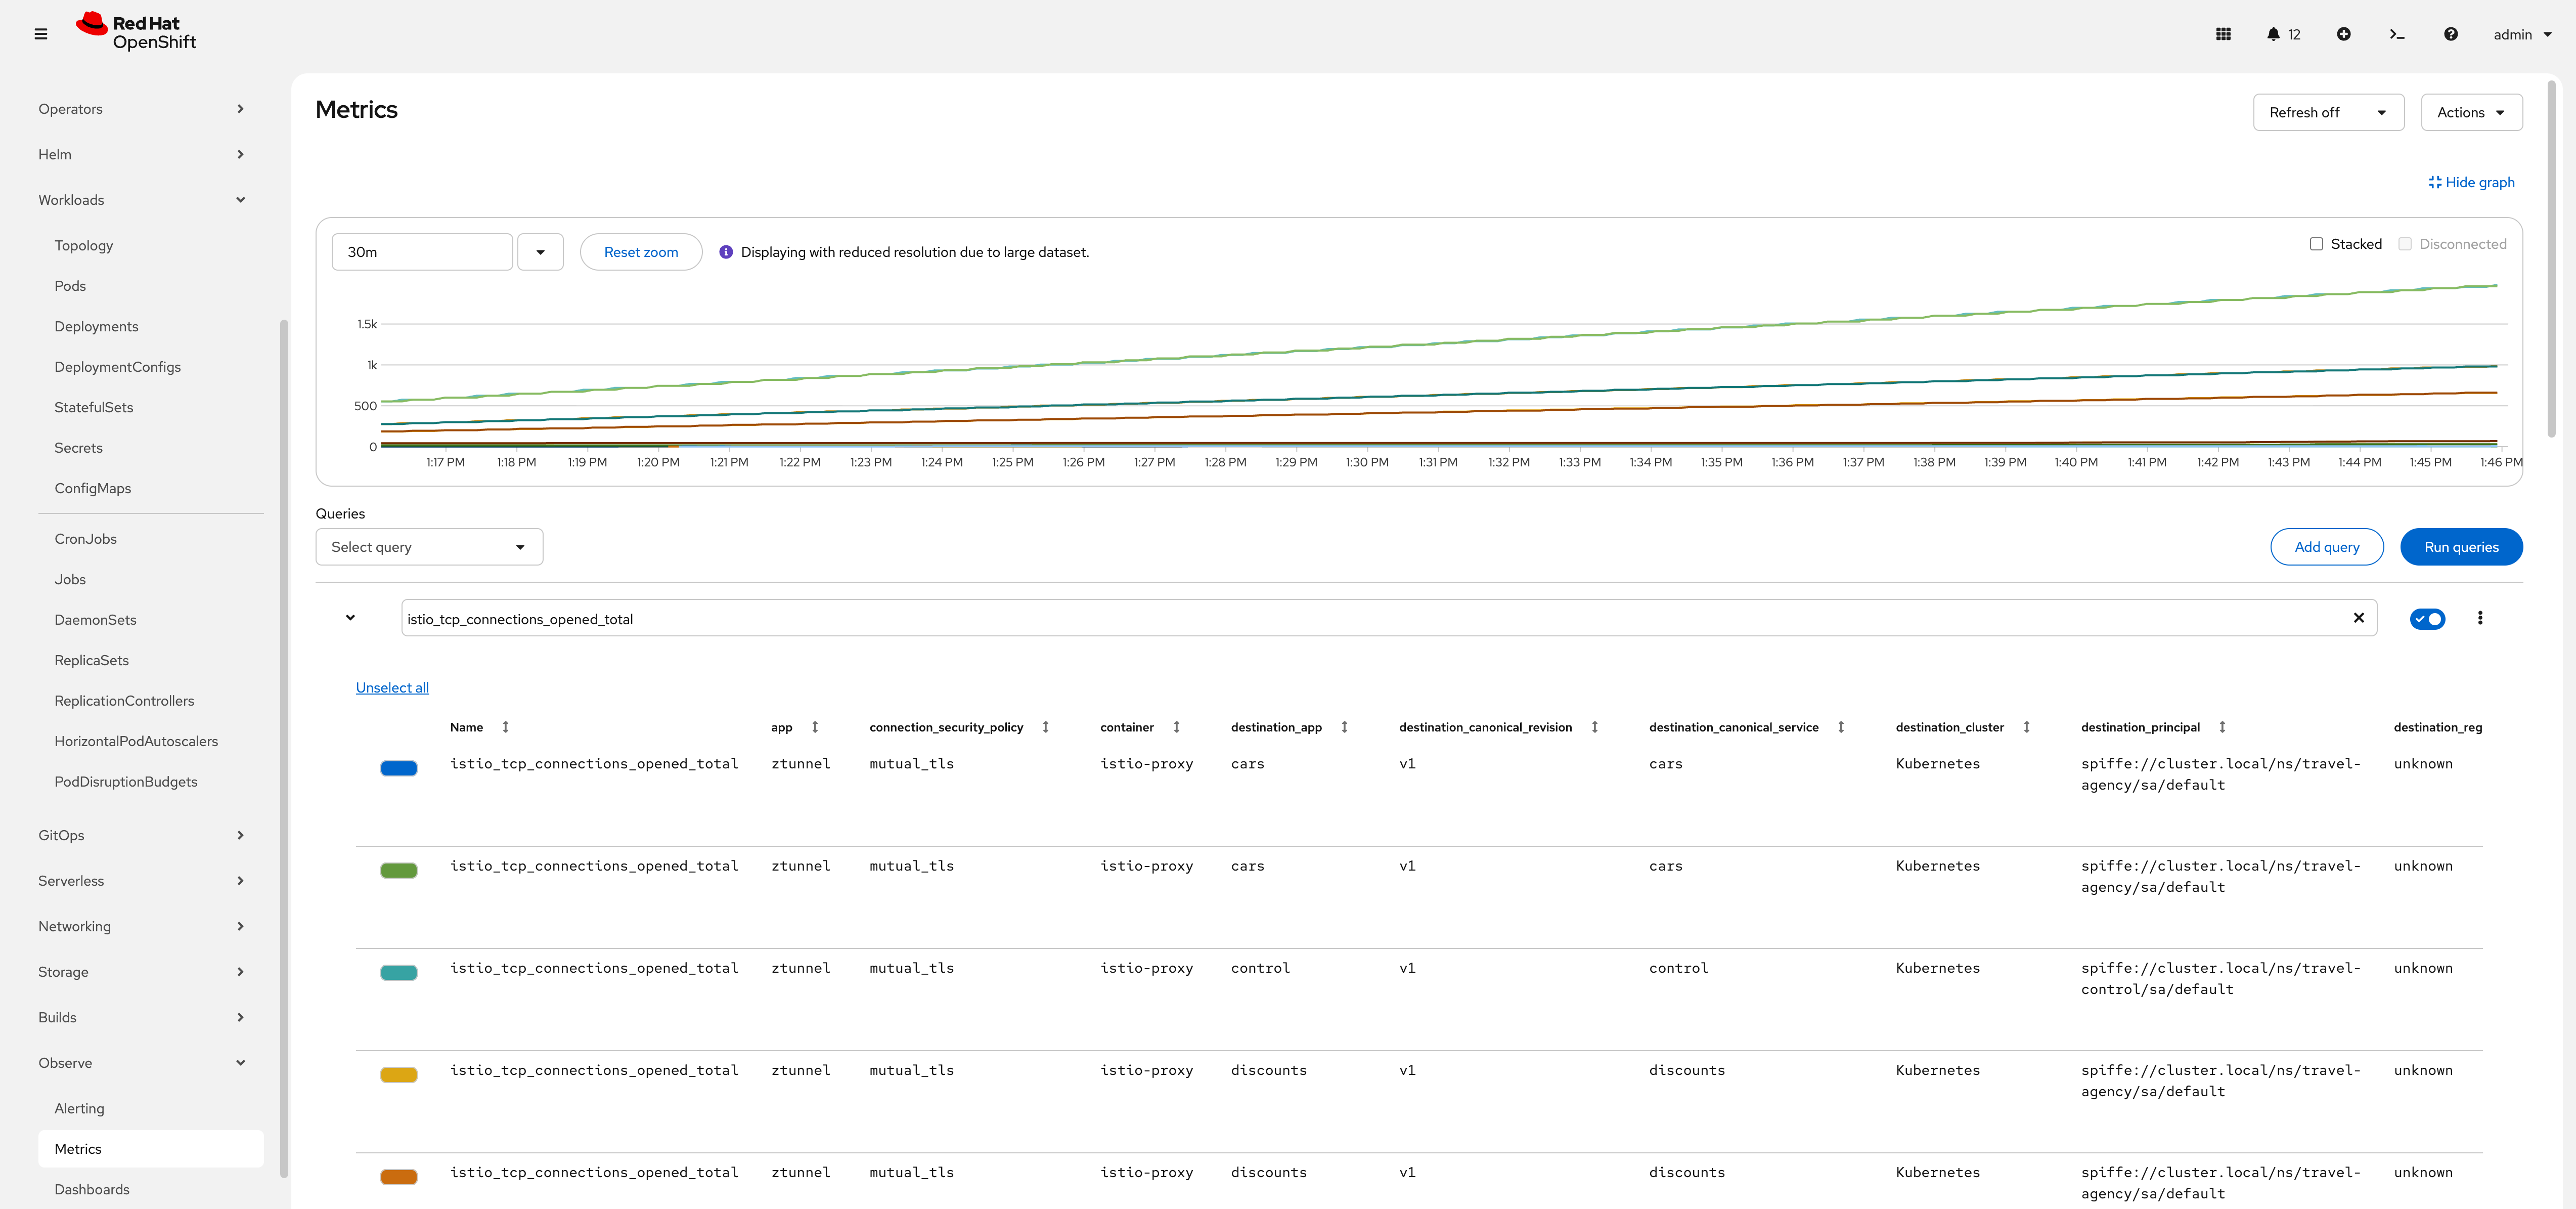Screen dimensions: 2576x1209
Task: Click the Run queries button
Action: (2461, 547)
